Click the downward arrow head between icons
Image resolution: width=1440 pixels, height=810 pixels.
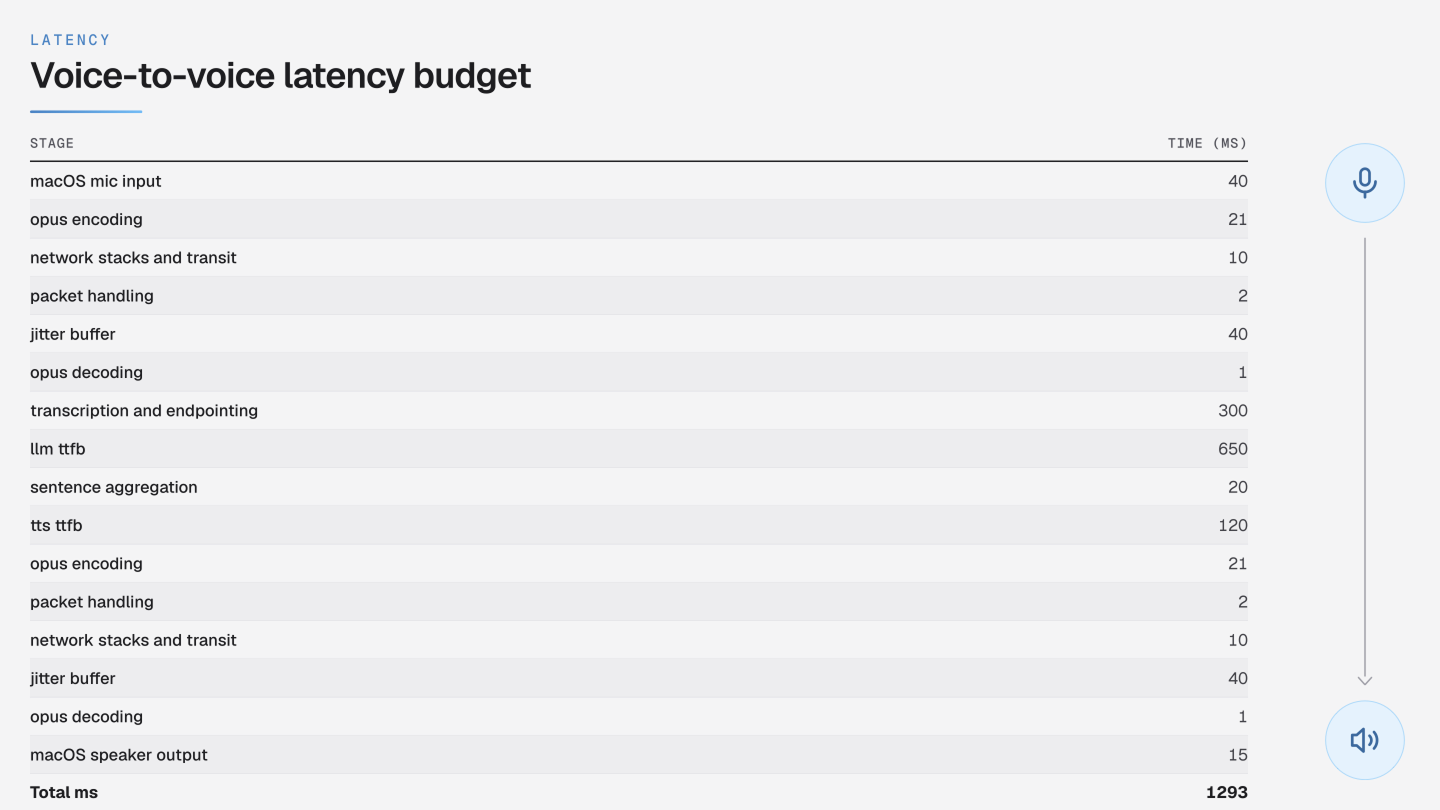1365,680
